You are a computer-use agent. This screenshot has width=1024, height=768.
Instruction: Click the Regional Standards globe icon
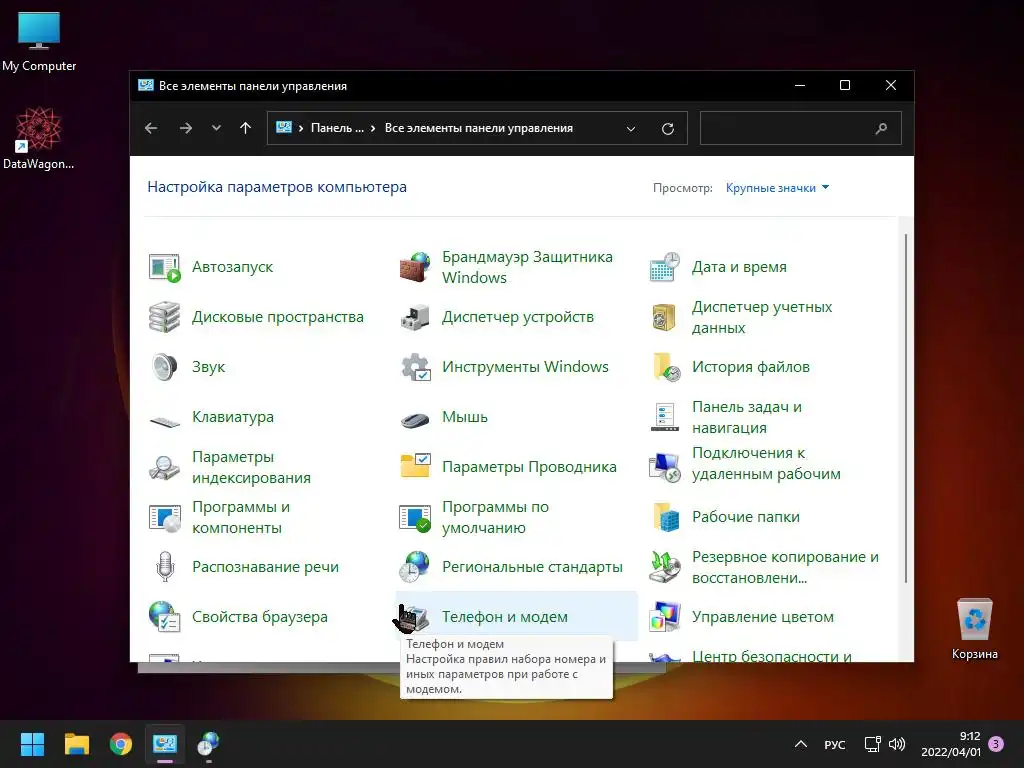point(415,567)
